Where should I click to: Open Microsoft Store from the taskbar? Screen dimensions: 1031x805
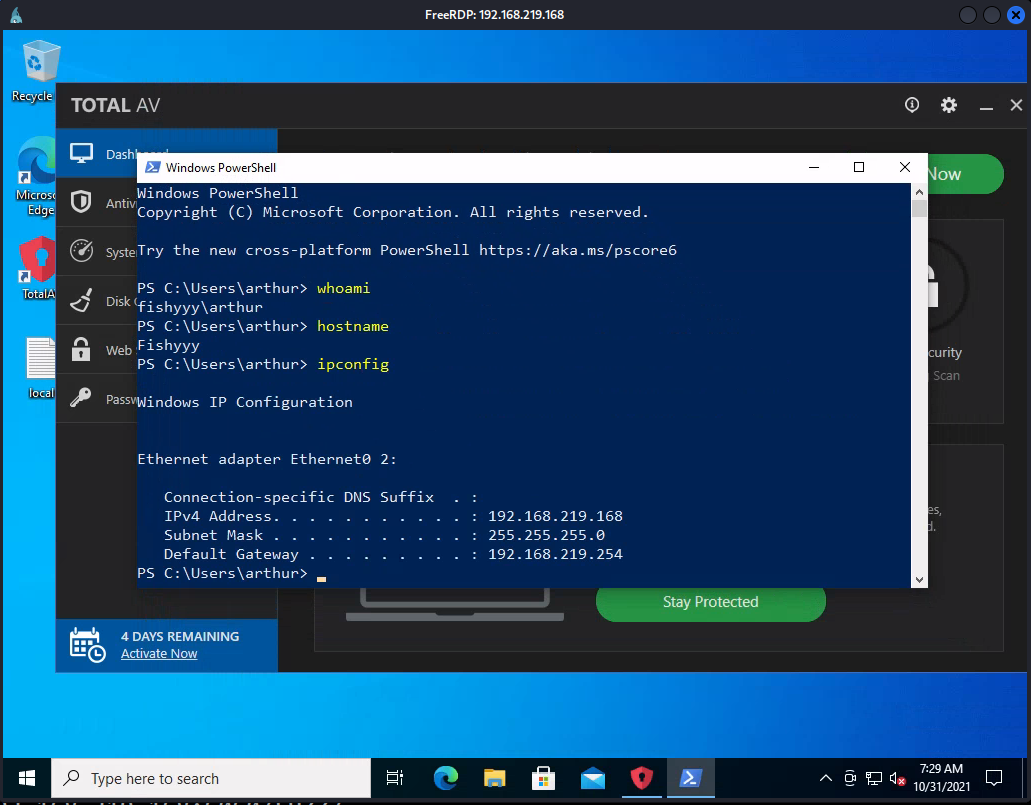click(x=543, y=779)
